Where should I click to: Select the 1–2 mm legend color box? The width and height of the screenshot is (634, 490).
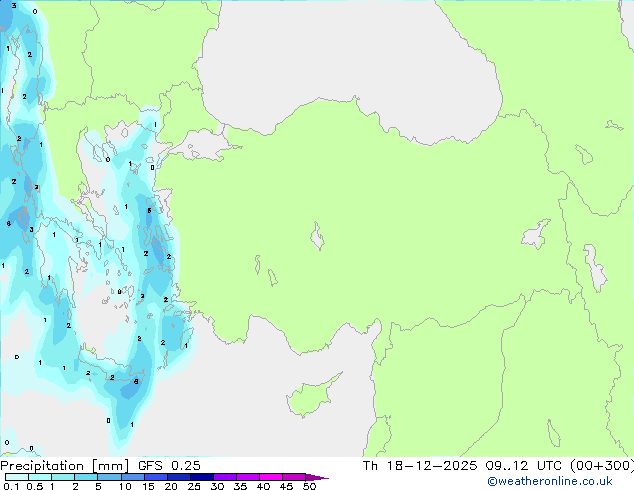click(63, 477)
